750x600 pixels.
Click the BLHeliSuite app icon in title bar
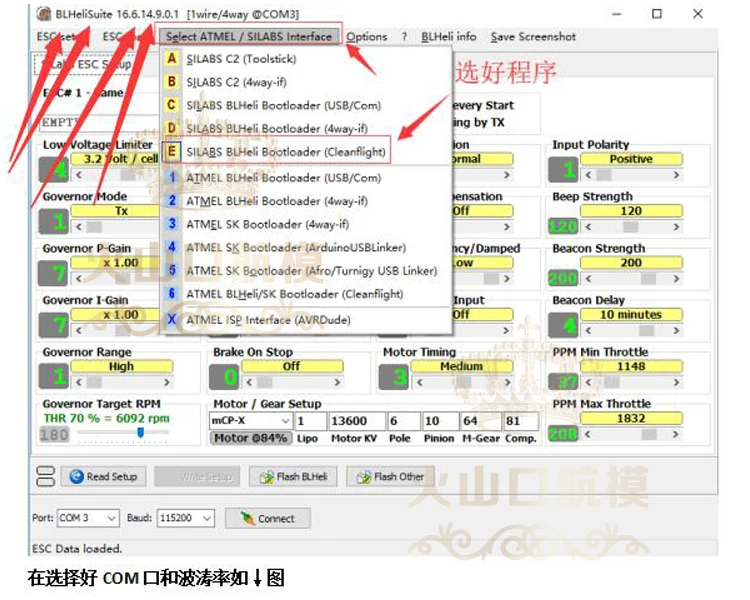44,14
